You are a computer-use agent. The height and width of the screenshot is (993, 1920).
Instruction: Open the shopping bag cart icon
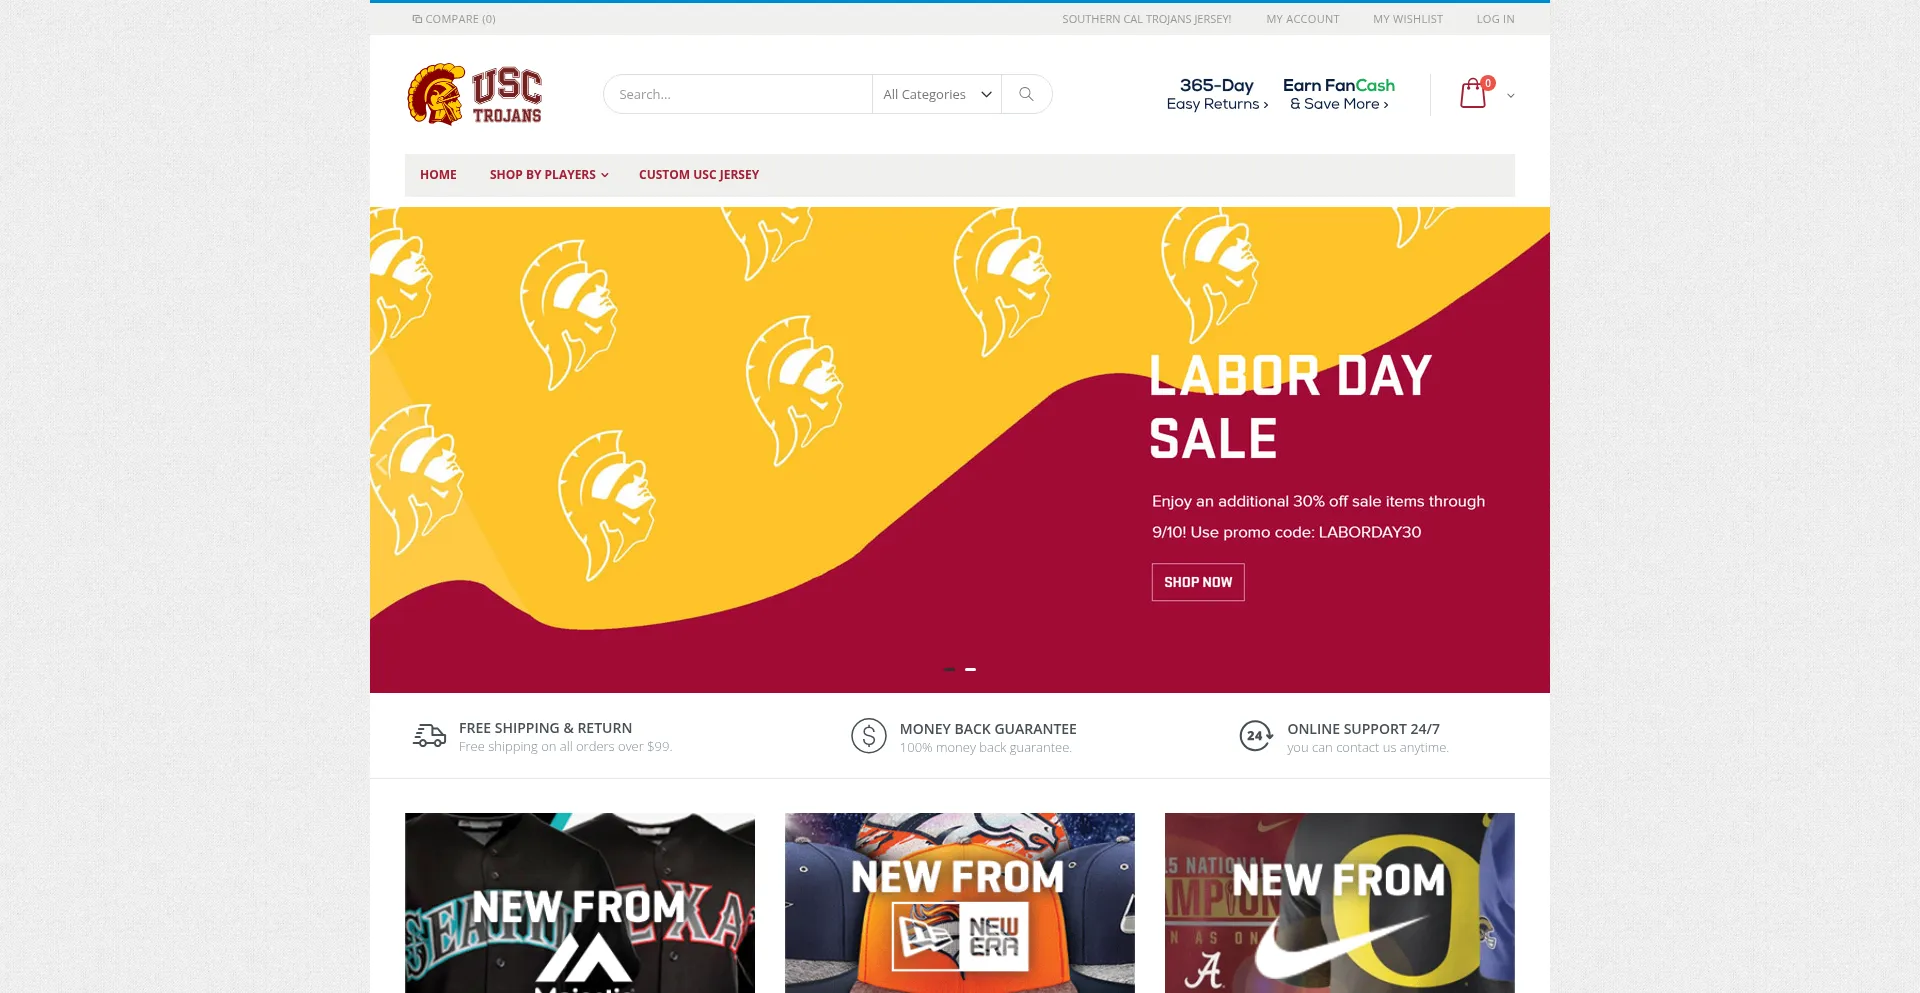(1474, 93)
